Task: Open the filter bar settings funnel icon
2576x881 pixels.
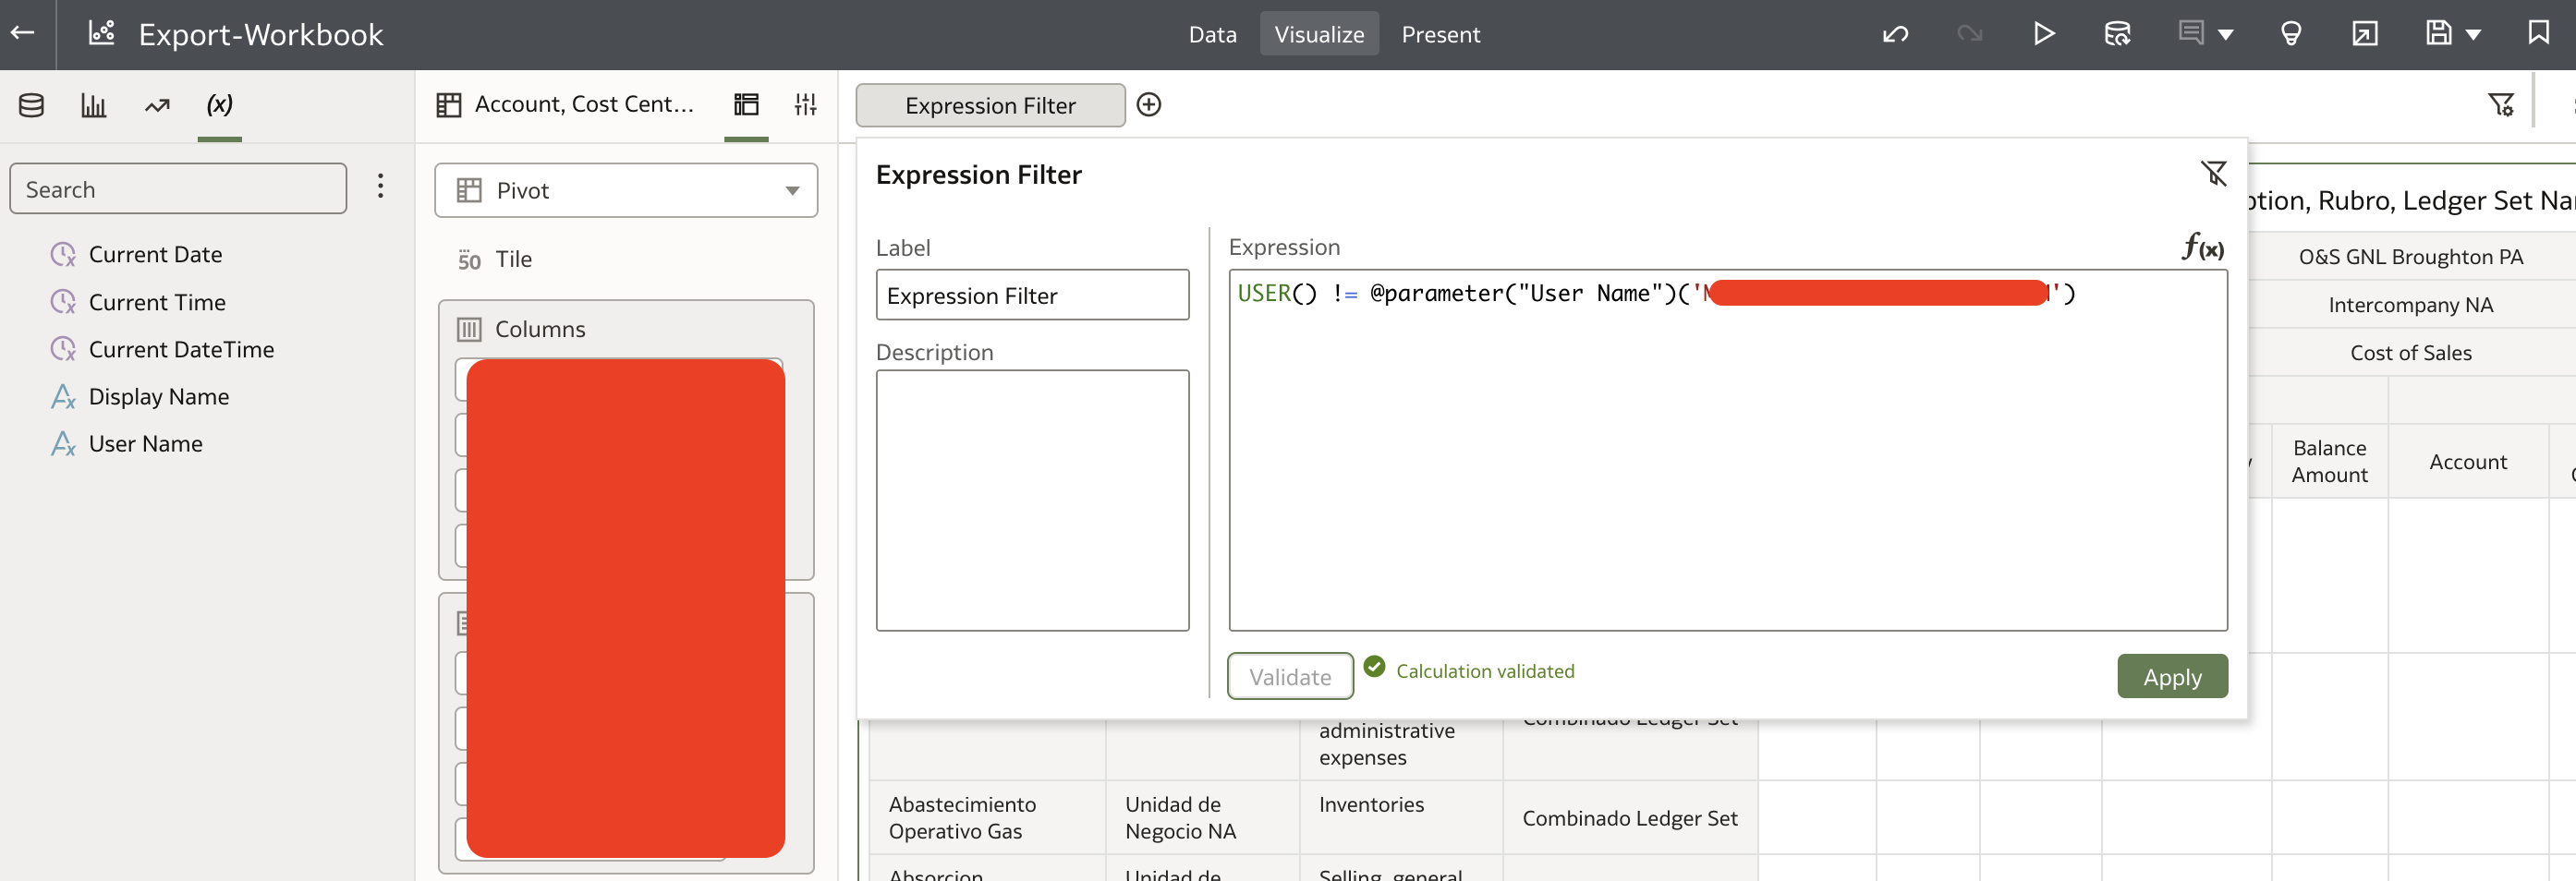Action: (2500, 104)
